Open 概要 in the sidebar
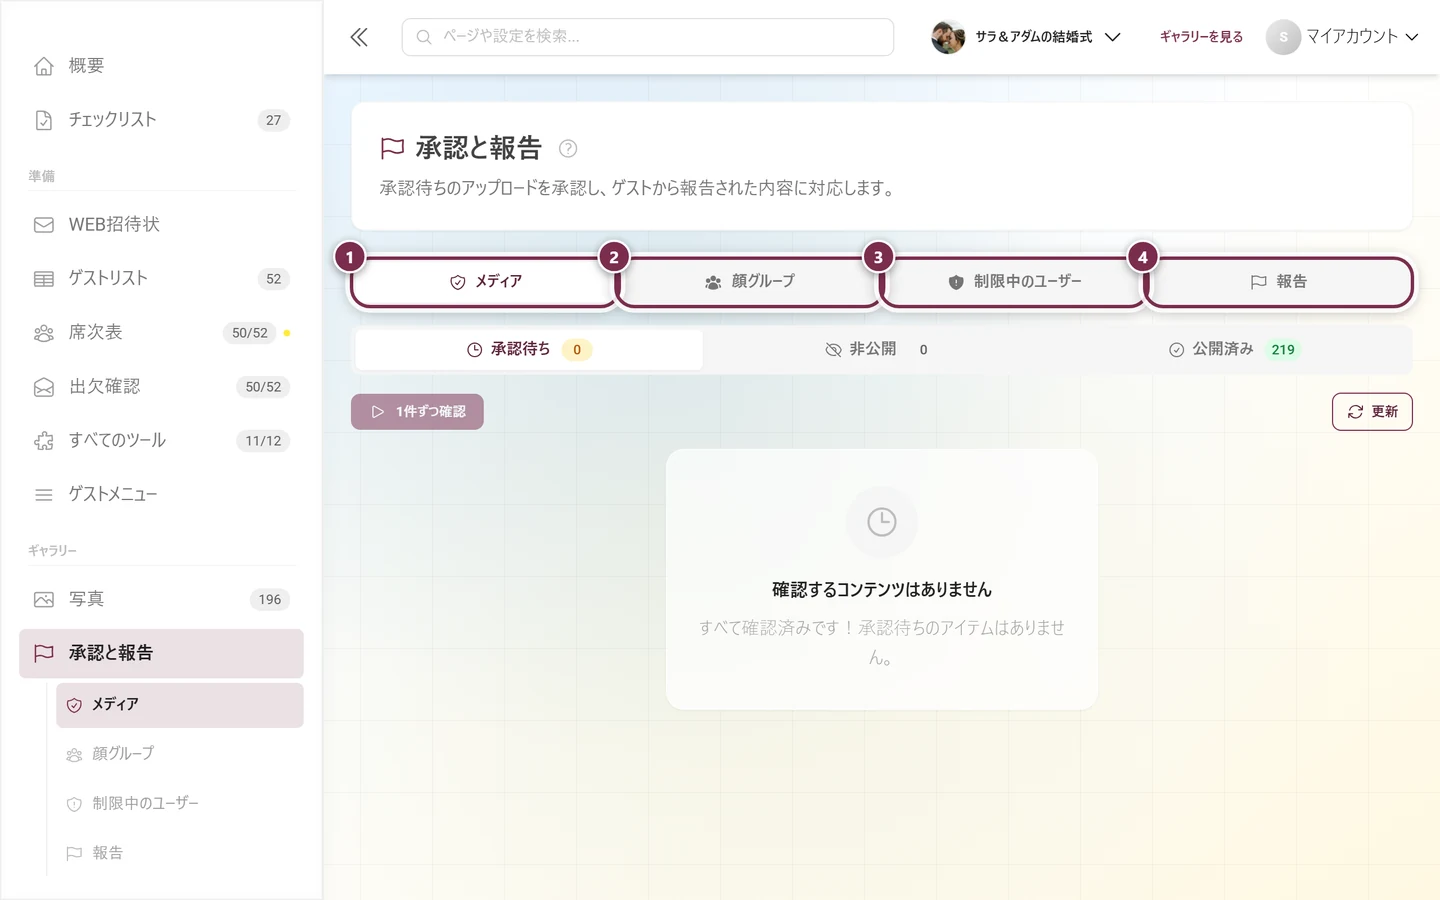This screenshot has height=900, width=1440. [x=162, y=66]
